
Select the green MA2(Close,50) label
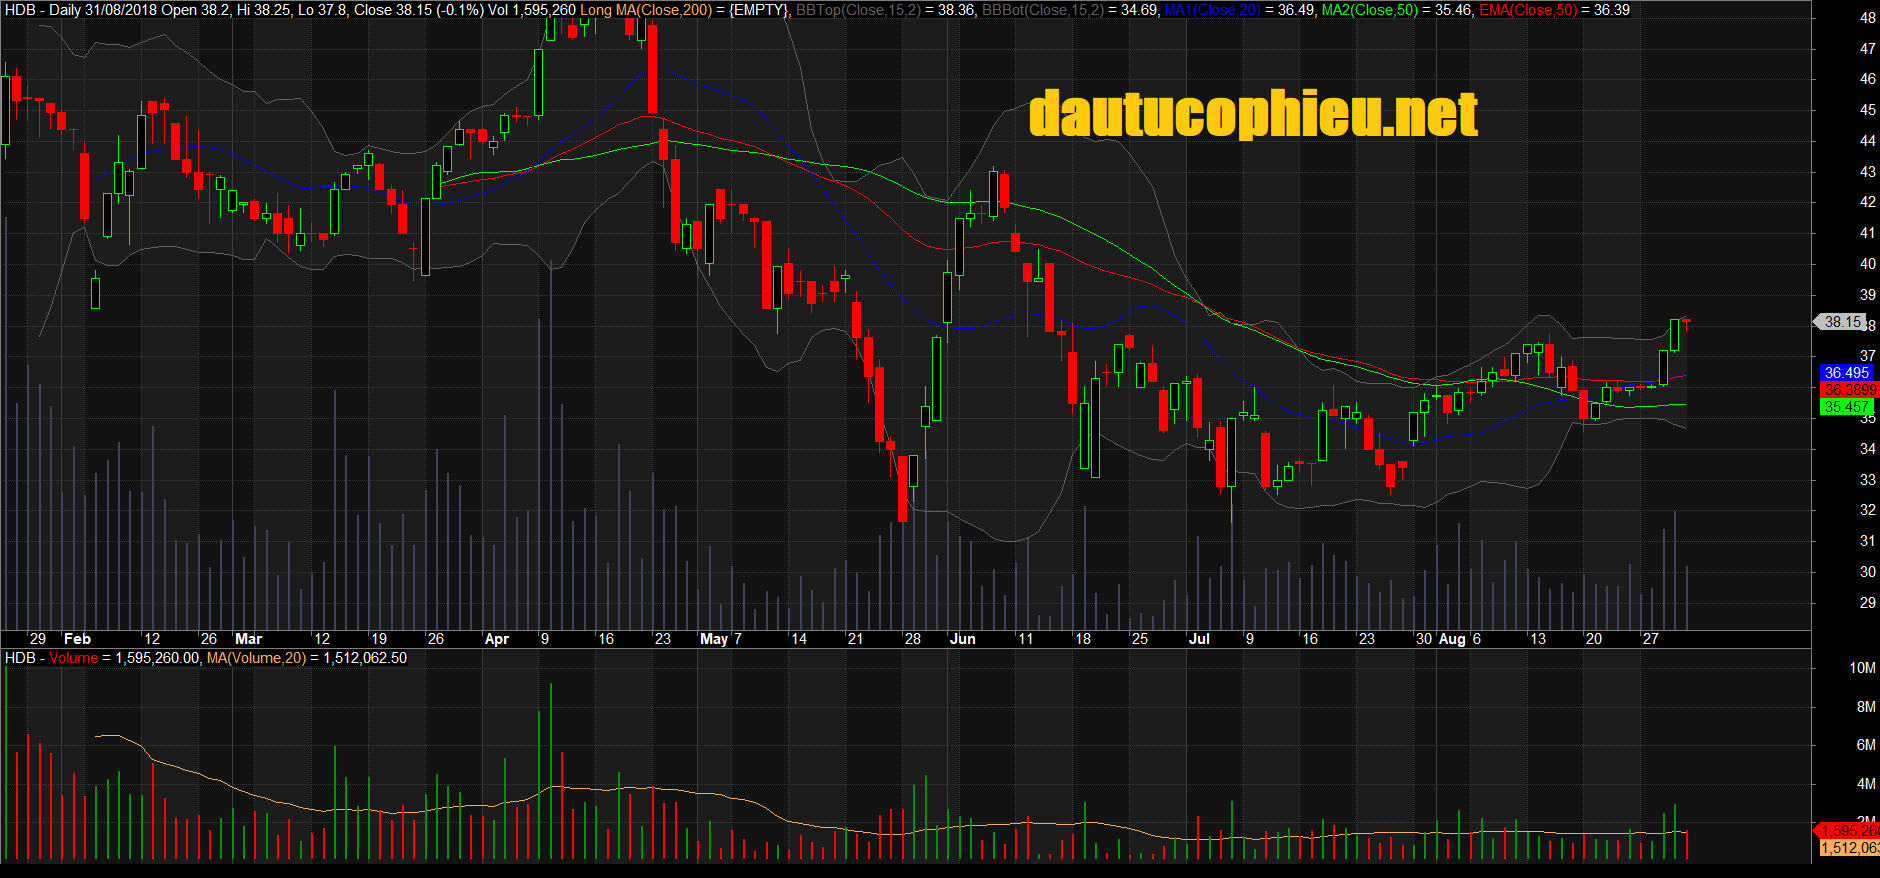(x=1369, y=10)
